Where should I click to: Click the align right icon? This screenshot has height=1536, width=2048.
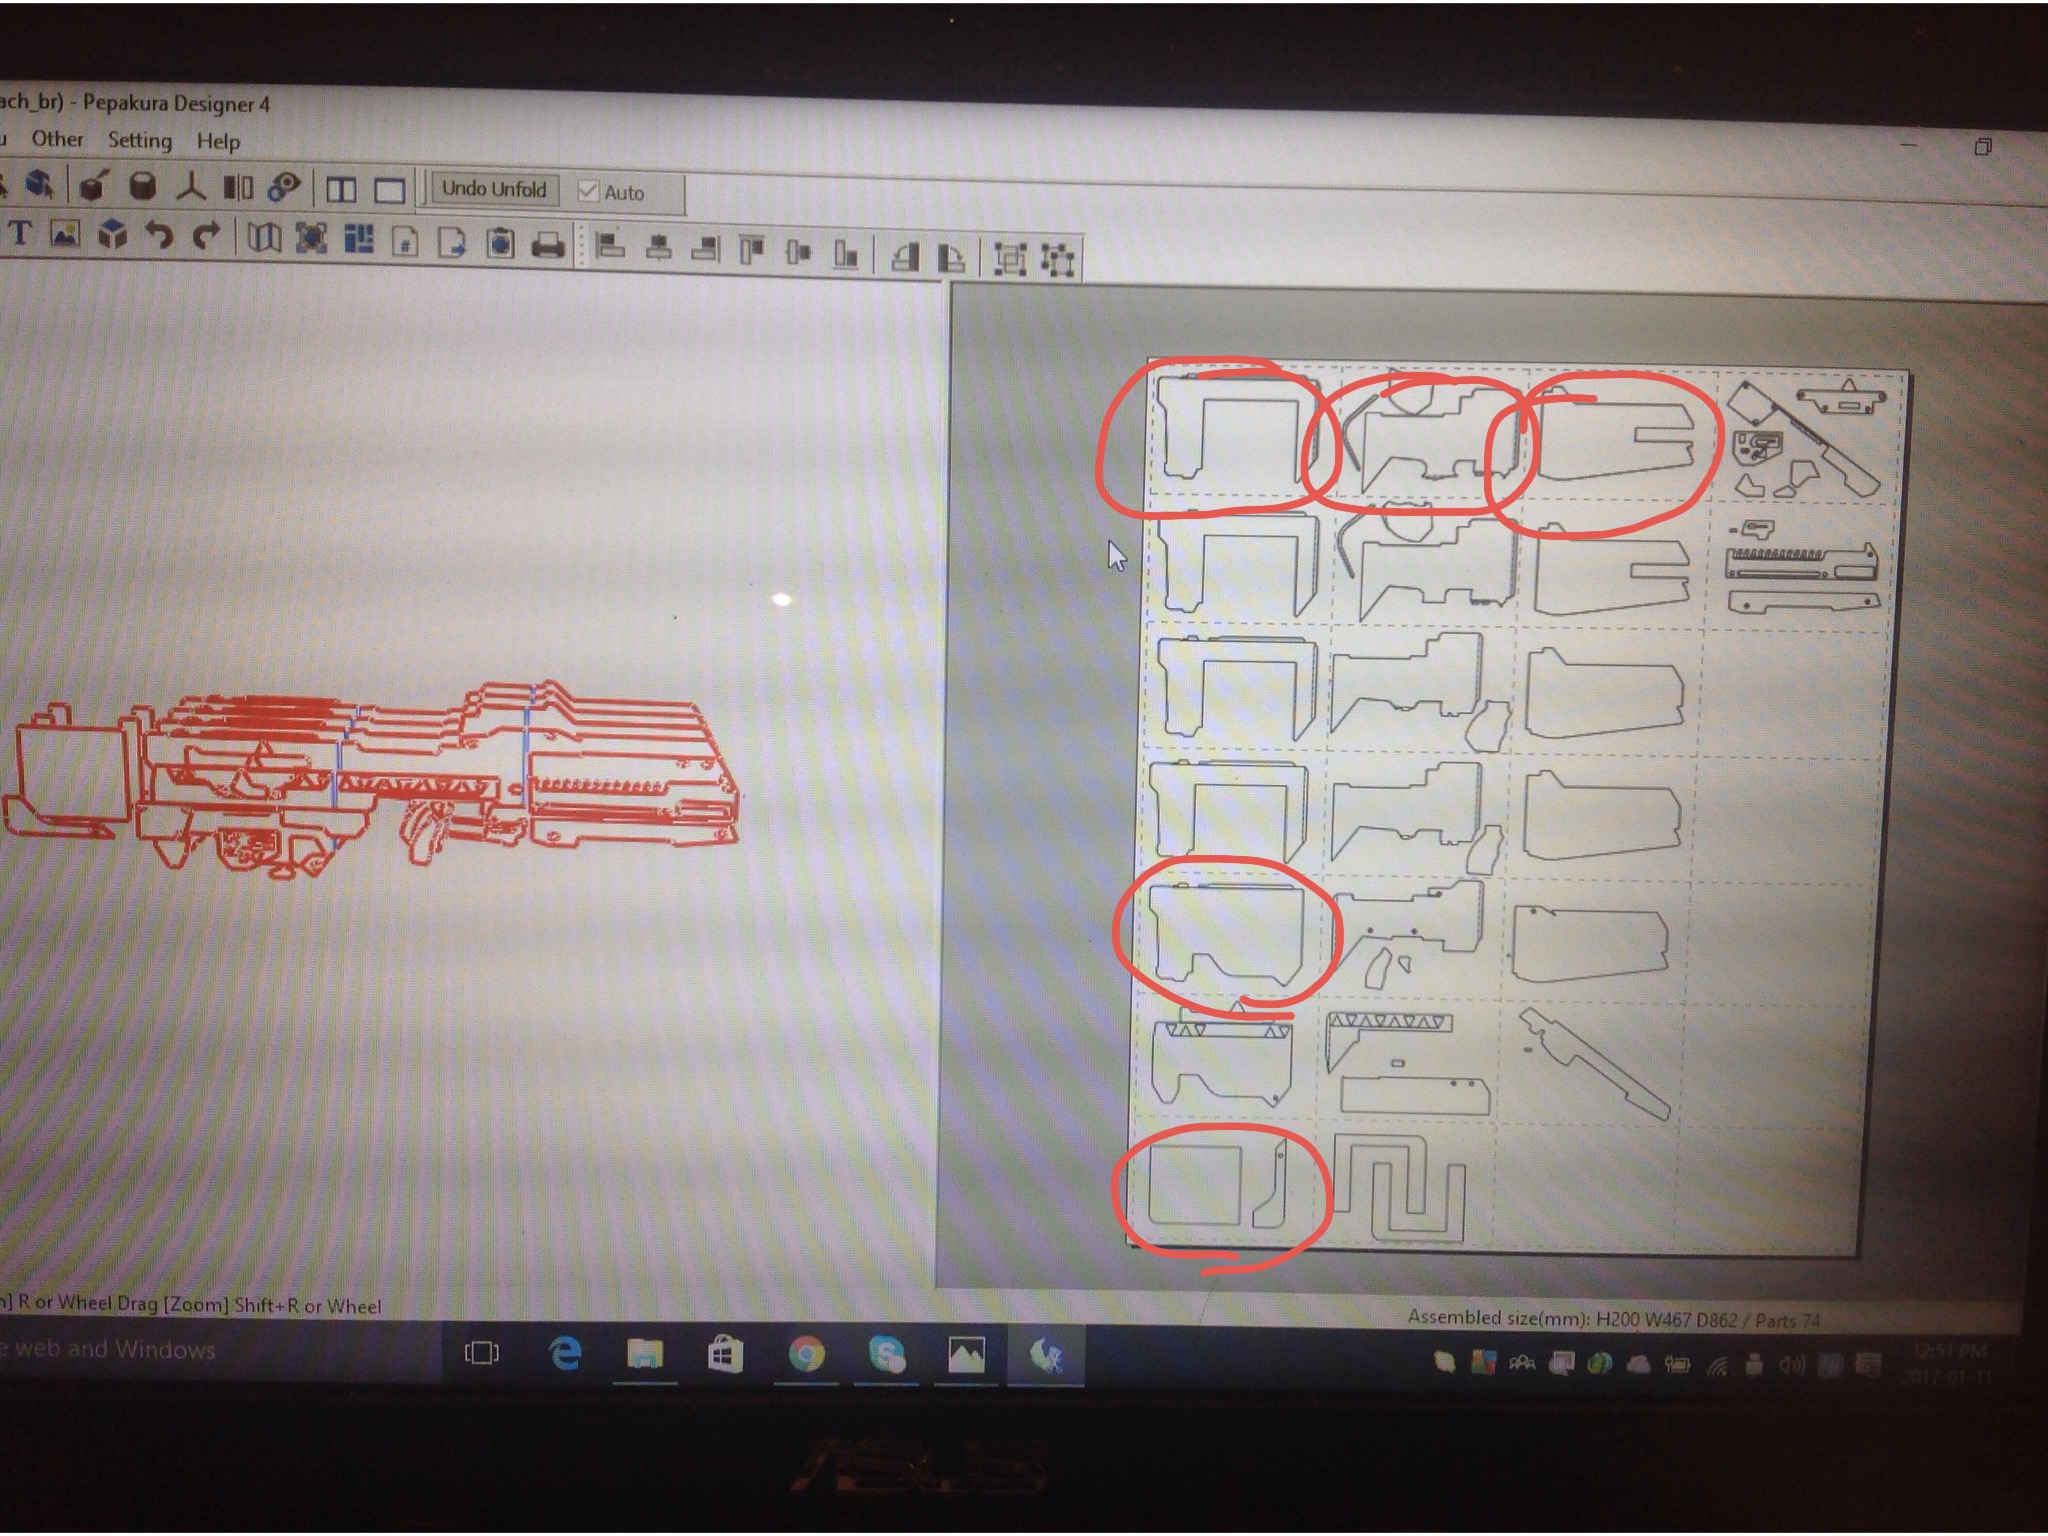pyautogui.click(x=706, y=250)
